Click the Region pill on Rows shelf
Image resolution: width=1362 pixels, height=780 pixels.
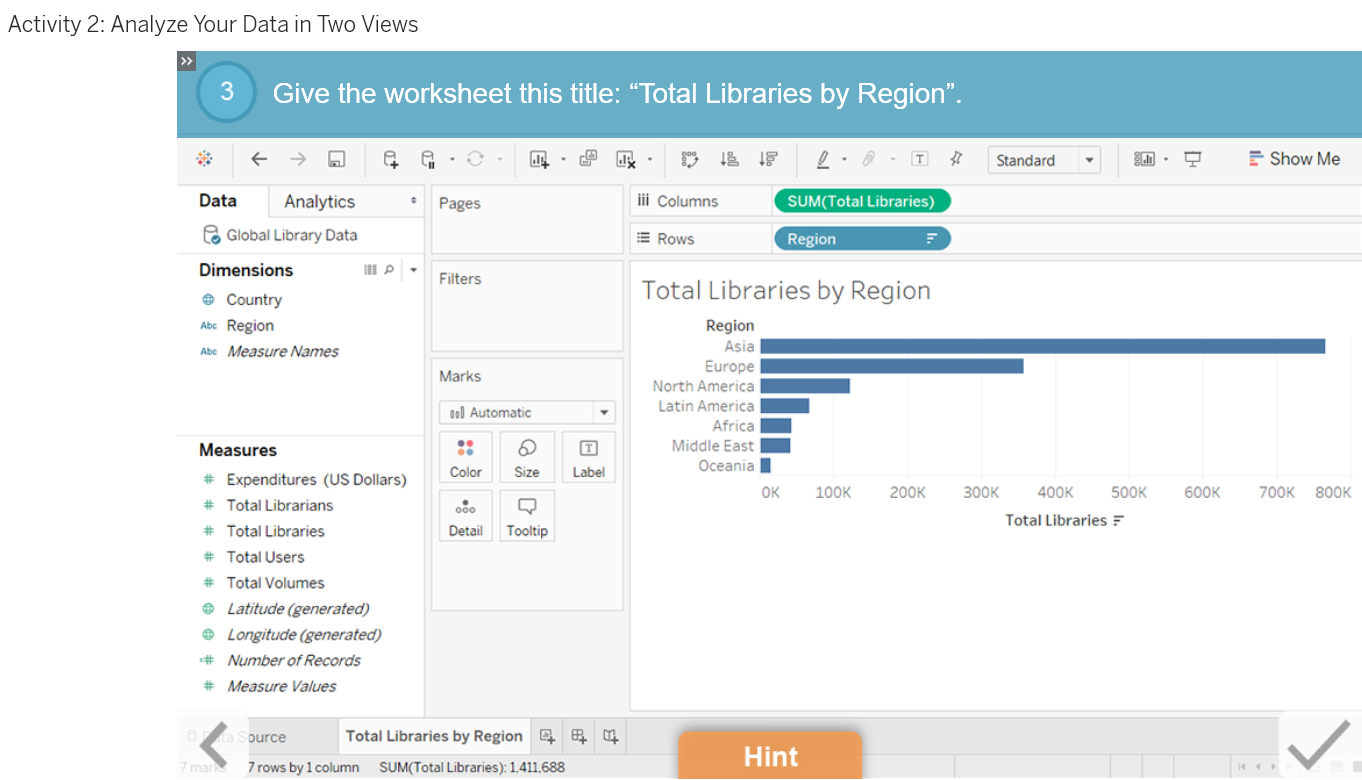coord(862,239)
